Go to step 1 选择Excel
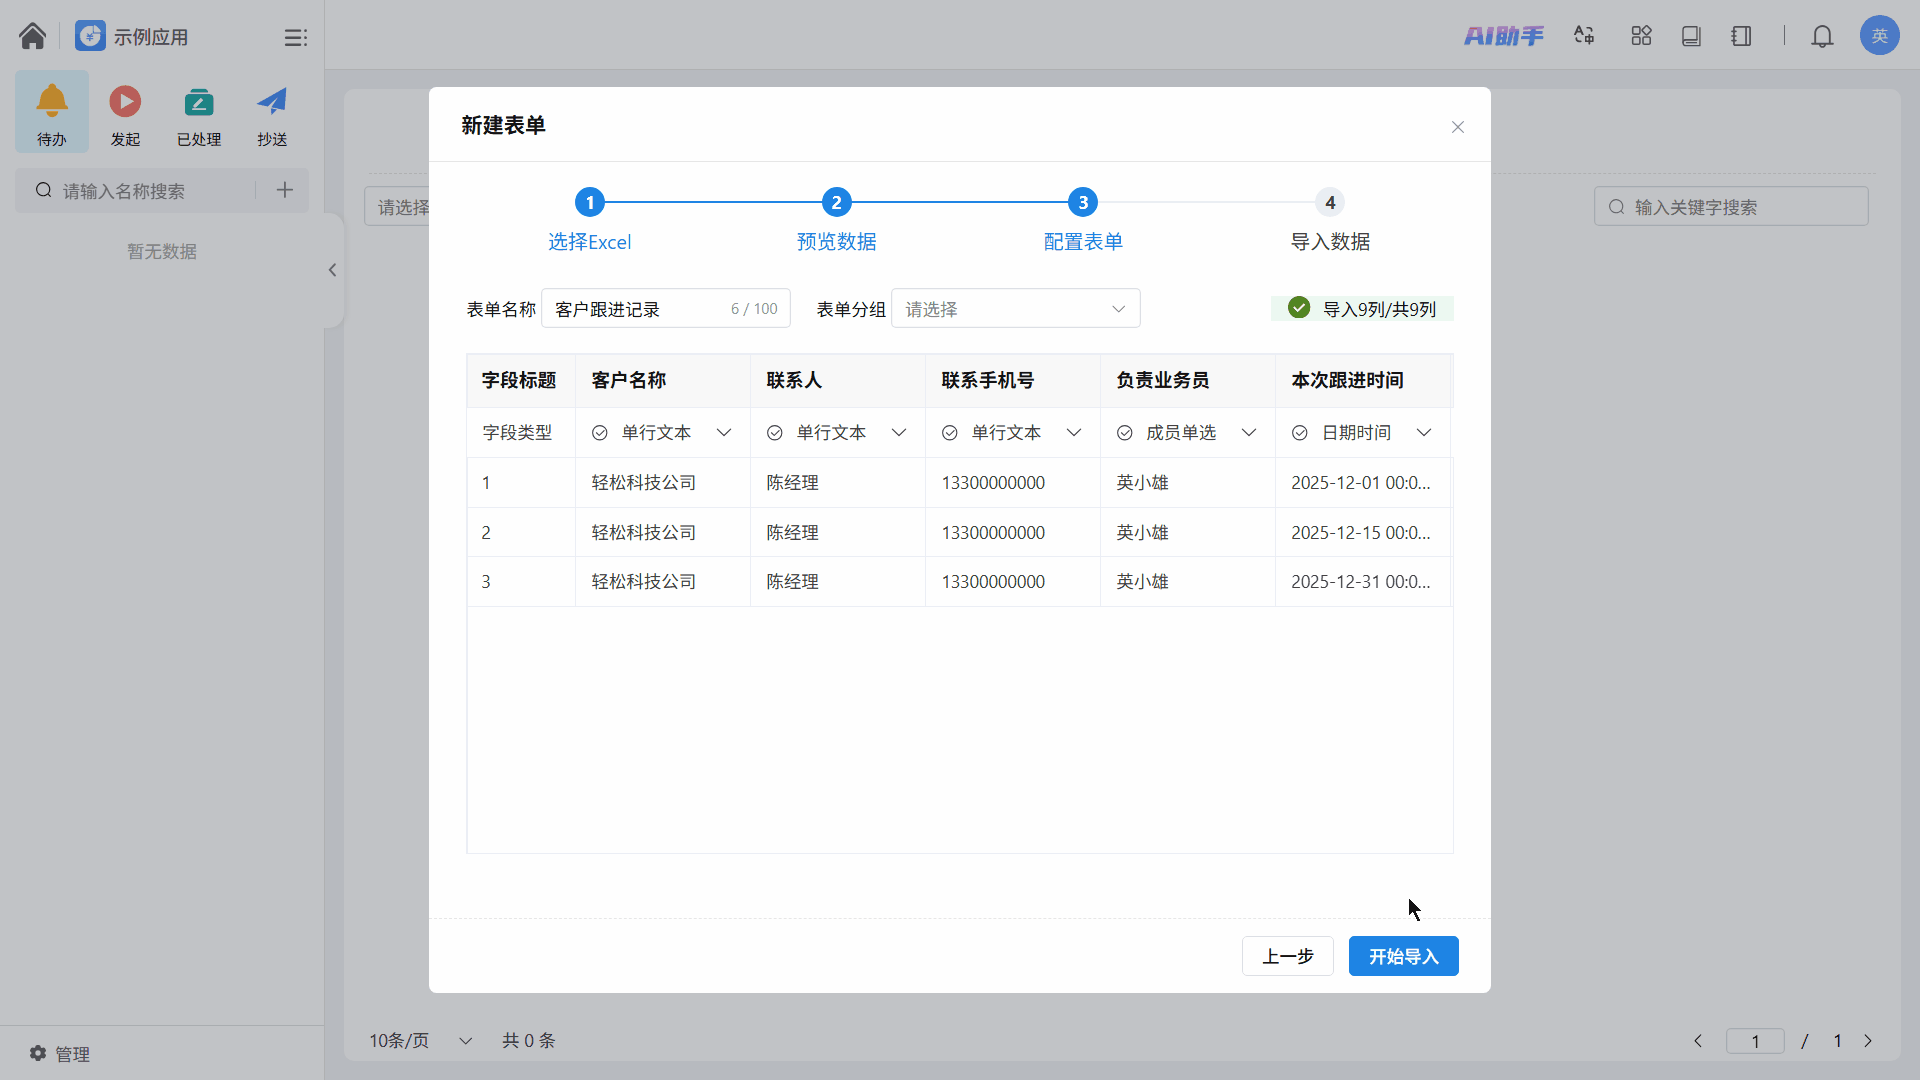 pyautogui.click(x=590, y=203)
